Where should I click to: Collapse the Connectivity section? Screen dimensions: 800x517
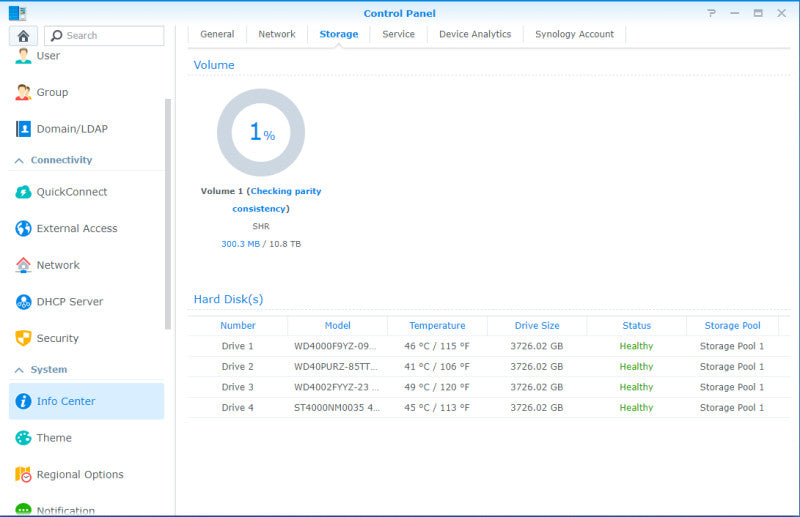click(19, 161)
